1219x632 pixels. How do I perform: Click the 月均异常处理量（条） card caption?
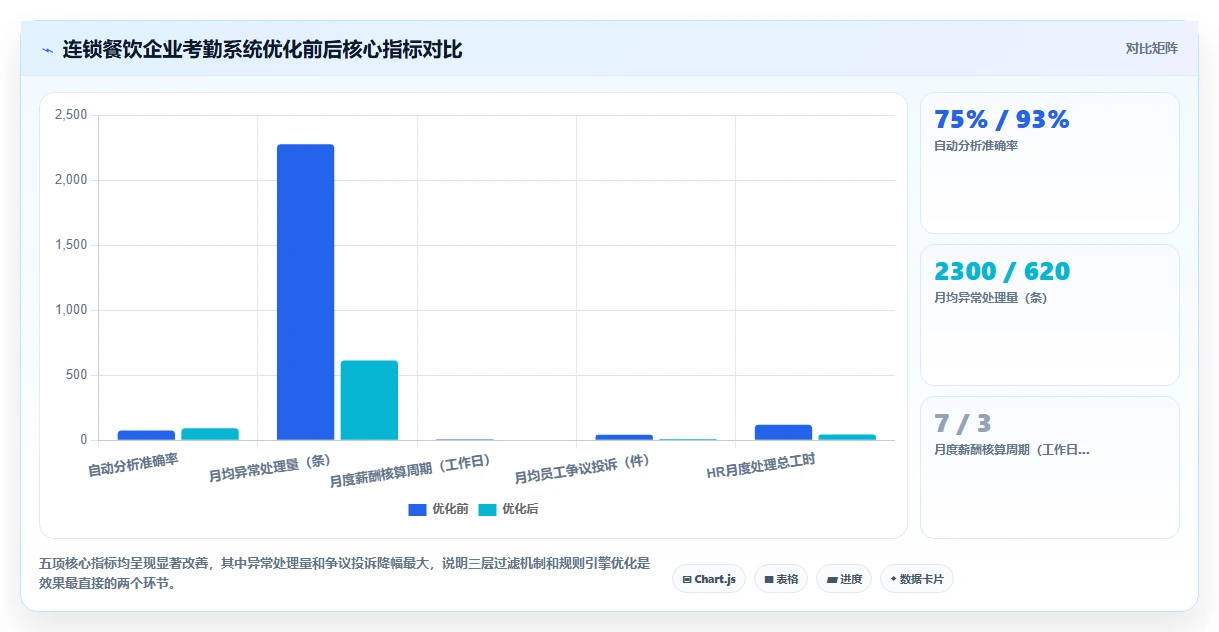coord(990,298)
